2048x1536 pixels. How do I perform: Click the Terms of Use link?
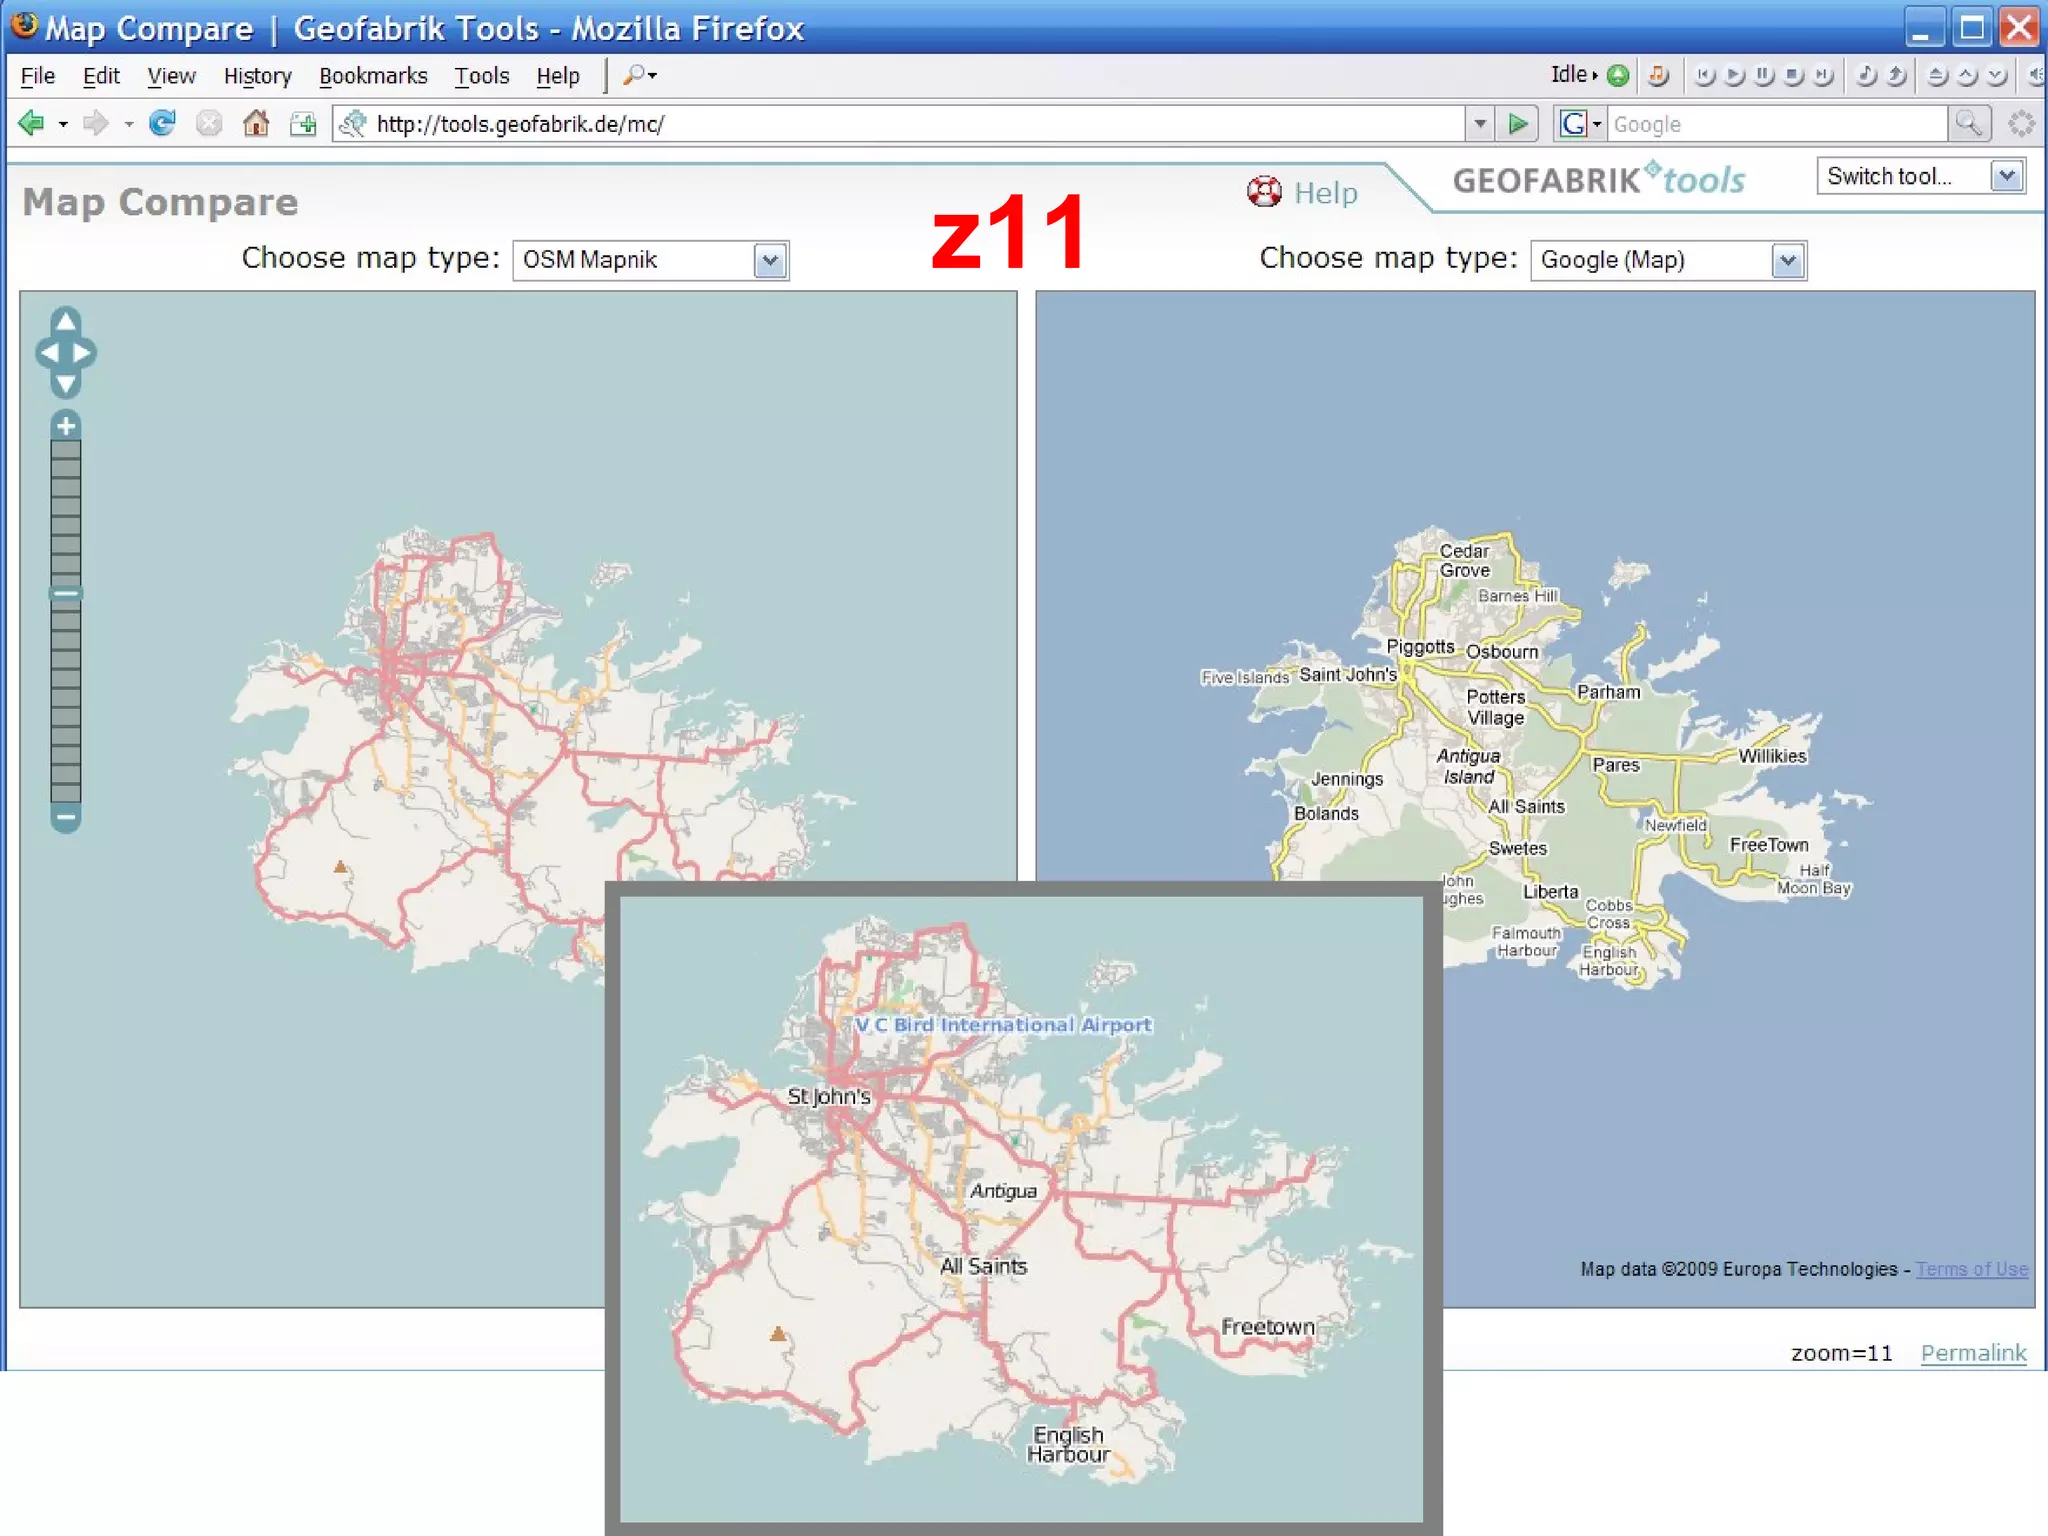click(x=1971, y=1269)
